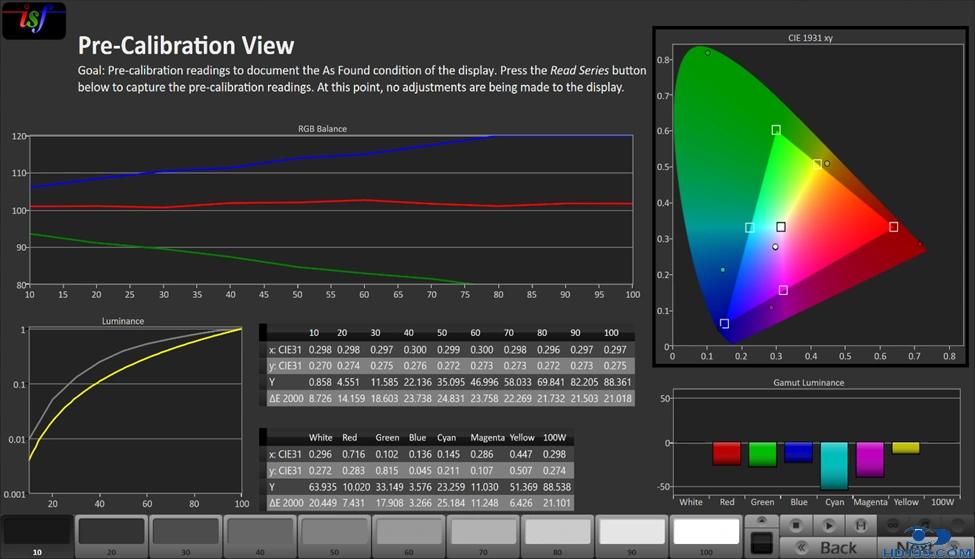
Task: Click the red target square in CIE chart
Action: [x=893, y=227]
